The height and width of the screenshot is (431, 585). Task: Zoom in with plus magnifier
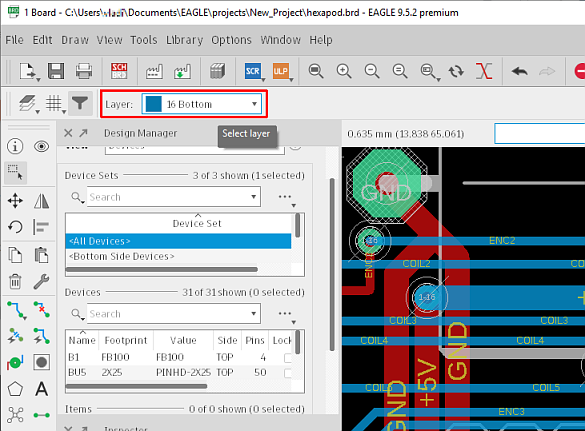click(344, 71)
